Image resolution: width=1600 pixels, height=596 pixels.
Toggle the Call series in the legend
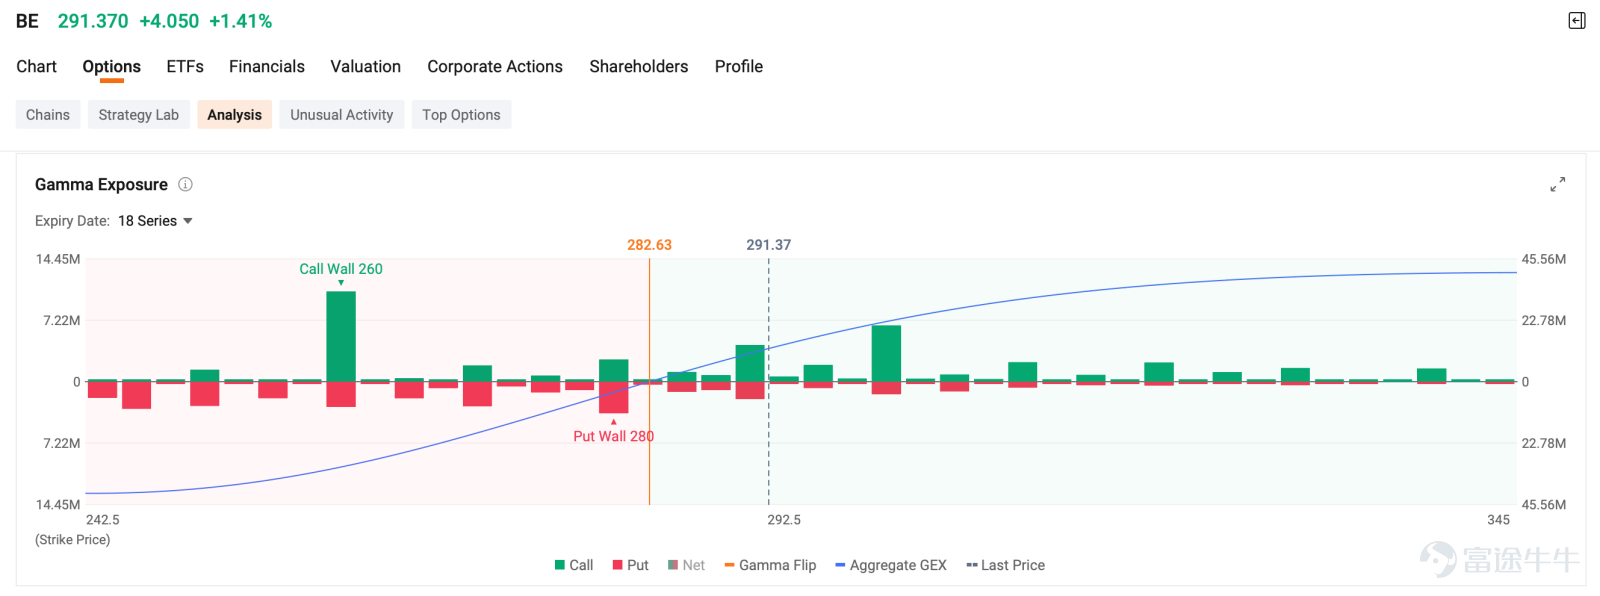point(574,565)
